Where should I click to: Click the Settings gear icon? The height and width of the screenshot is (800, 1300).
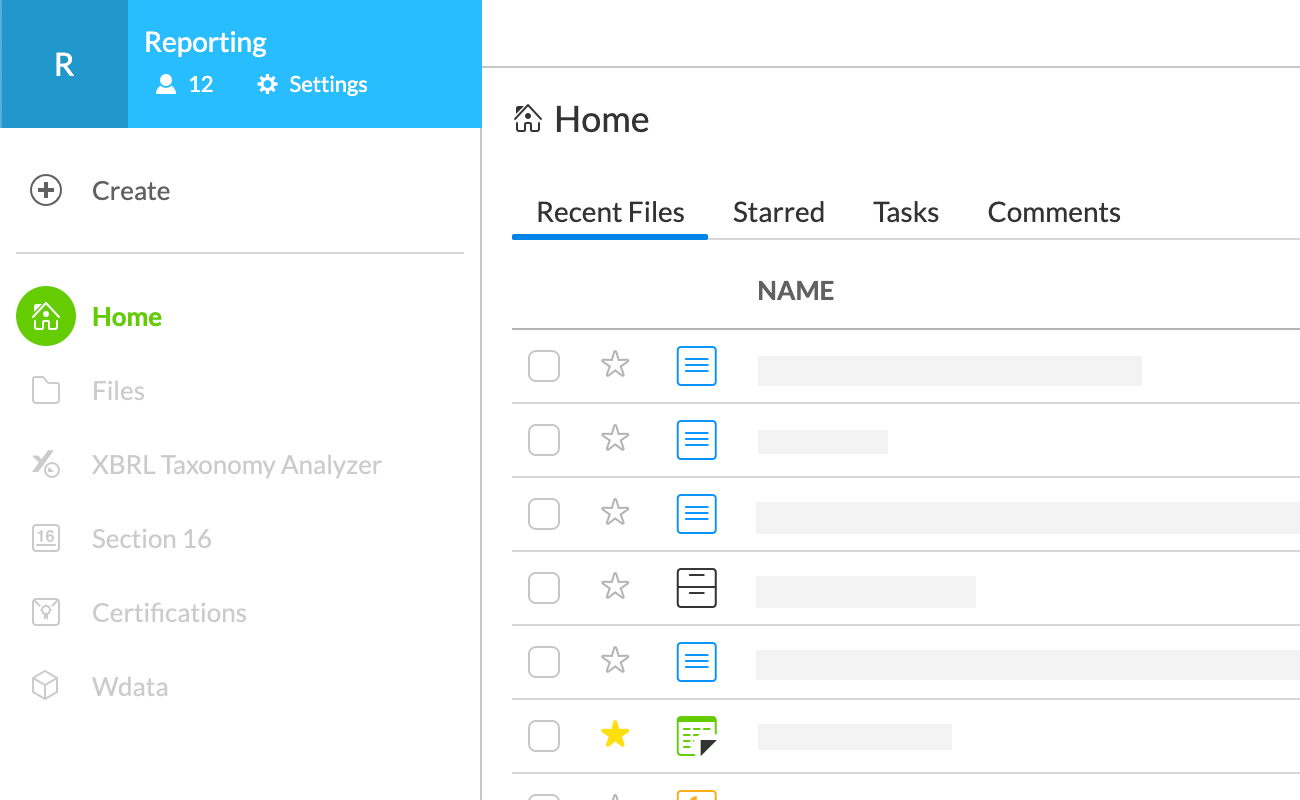267,85
